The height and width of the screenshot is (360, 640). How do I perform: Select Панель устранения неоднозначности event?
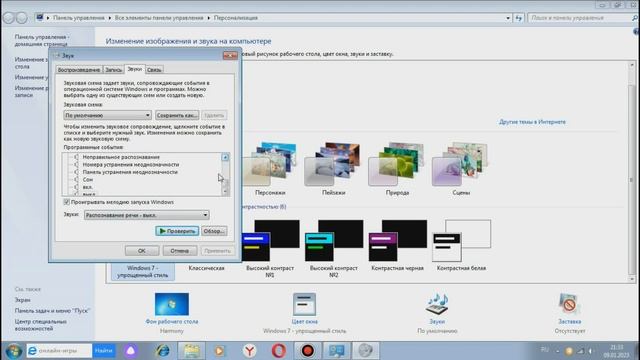tap(130, 172)
